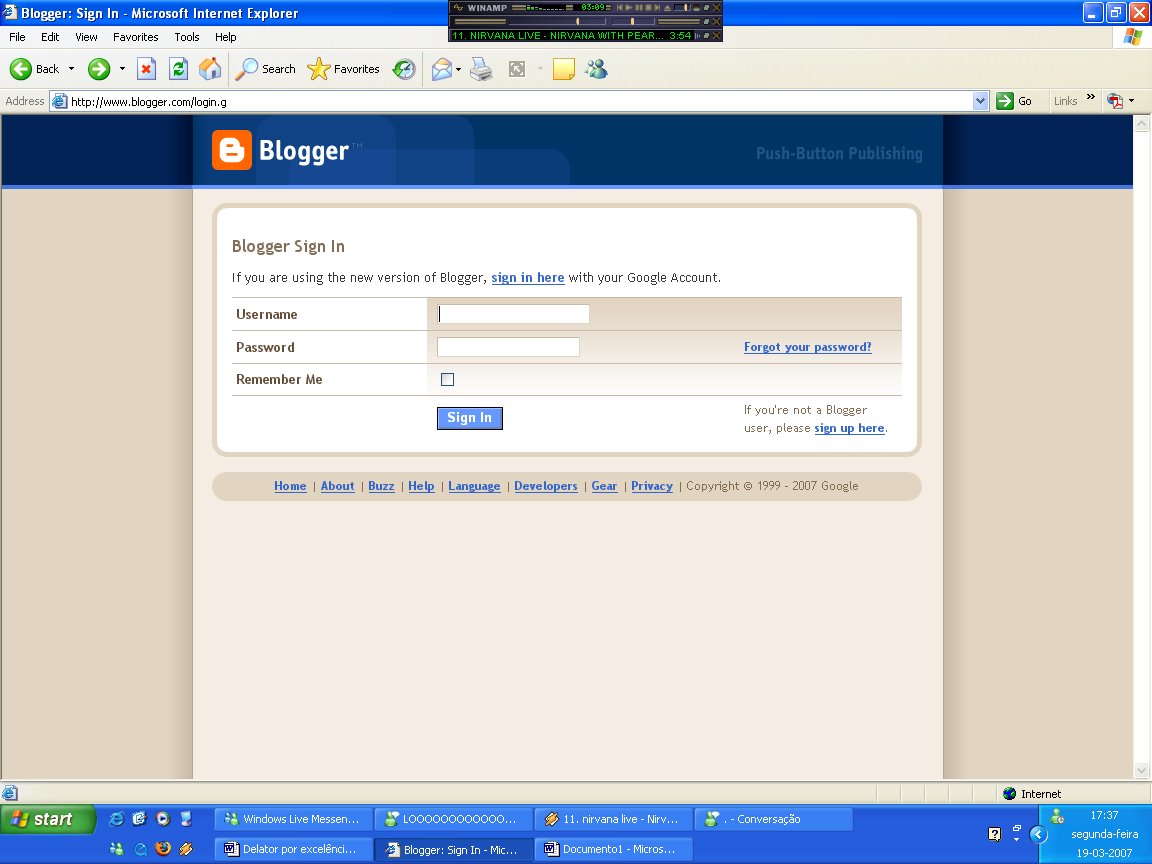Screen dimensions: 1152x864
Task: Open the View menu
Action: 86,37
